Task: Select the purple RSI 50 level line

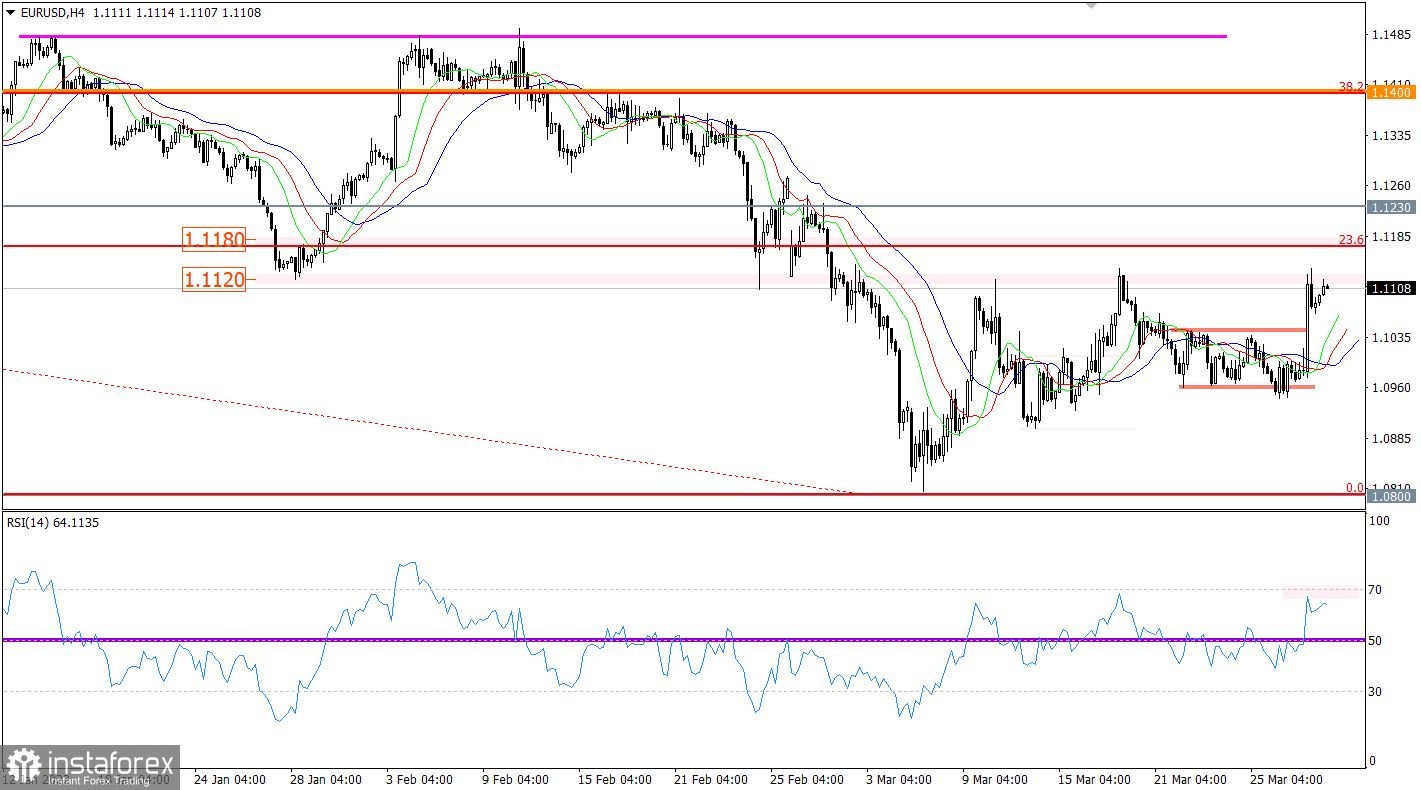Action: coord(684,639)
